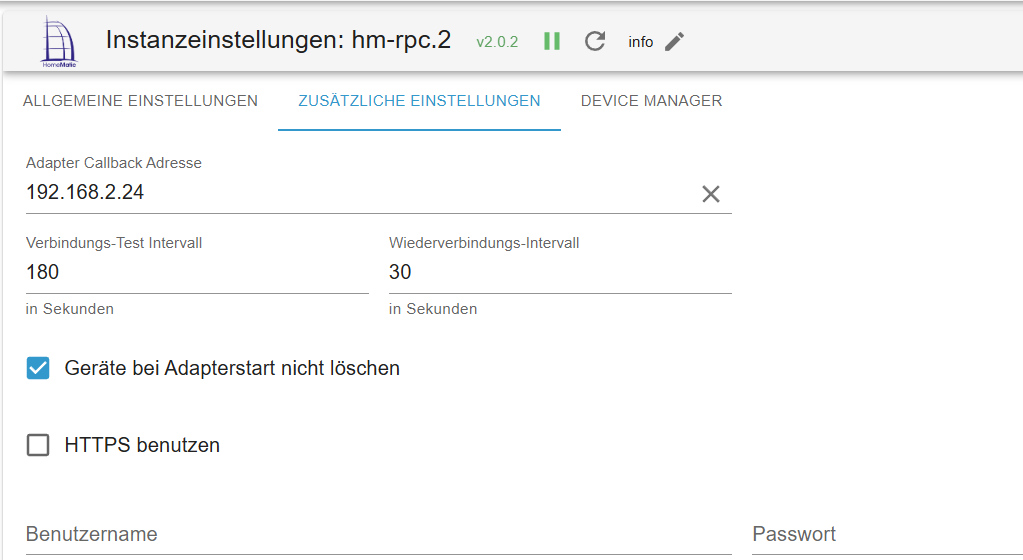Switch to the Device Manager tab

[651, 101]
